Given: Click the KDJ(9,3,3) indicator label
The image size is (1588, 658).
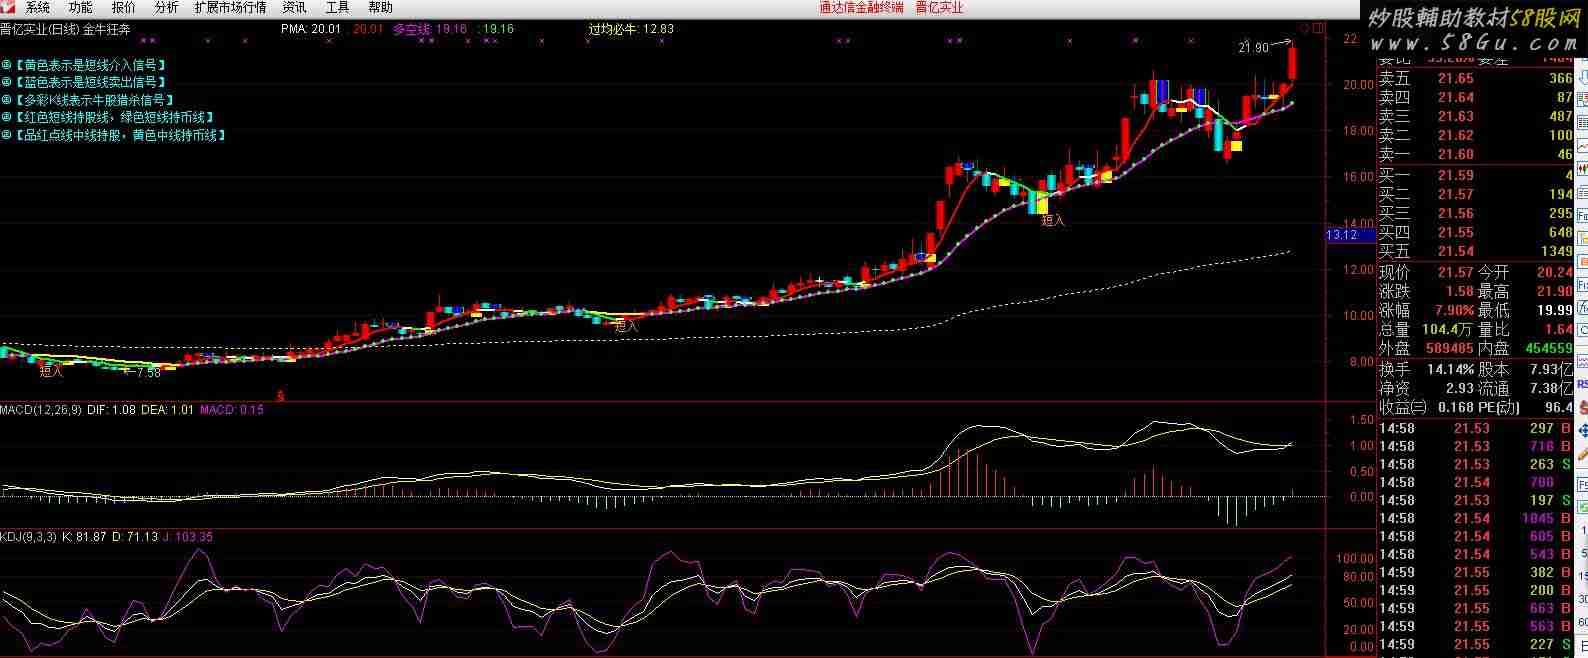Looking at the screenshot, I should pyautogui.click(x=28, y=537).
